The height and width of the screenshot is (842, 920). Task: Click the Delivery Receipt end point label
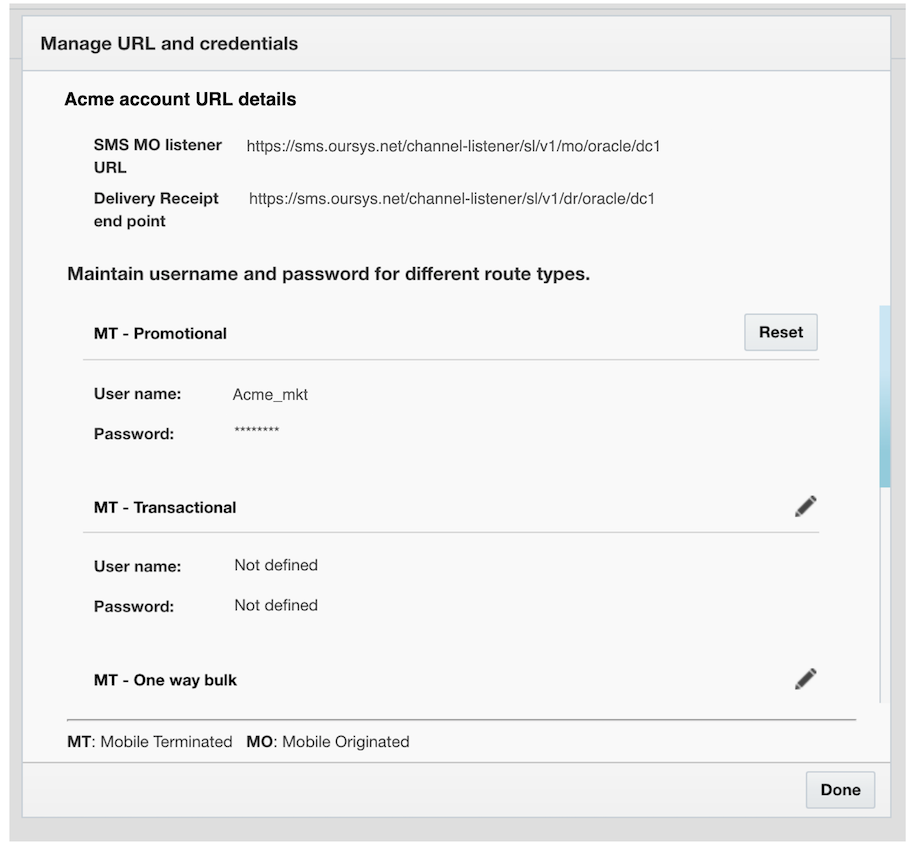[x=155, y=209]
